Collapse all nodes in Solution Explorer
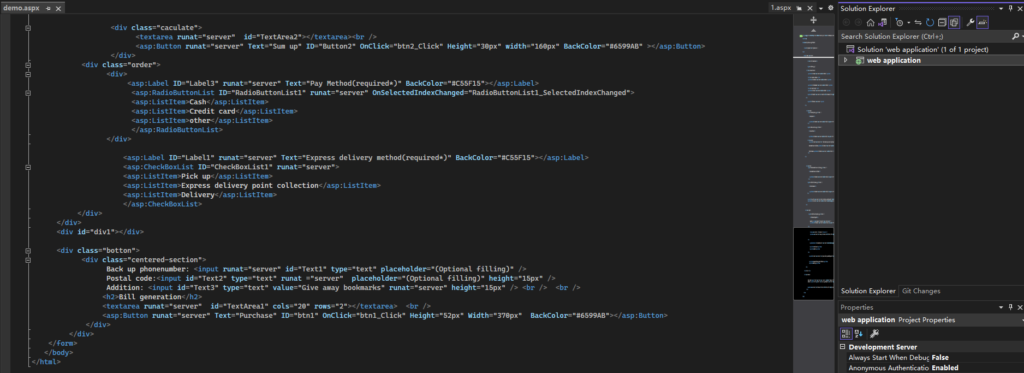 942,22
